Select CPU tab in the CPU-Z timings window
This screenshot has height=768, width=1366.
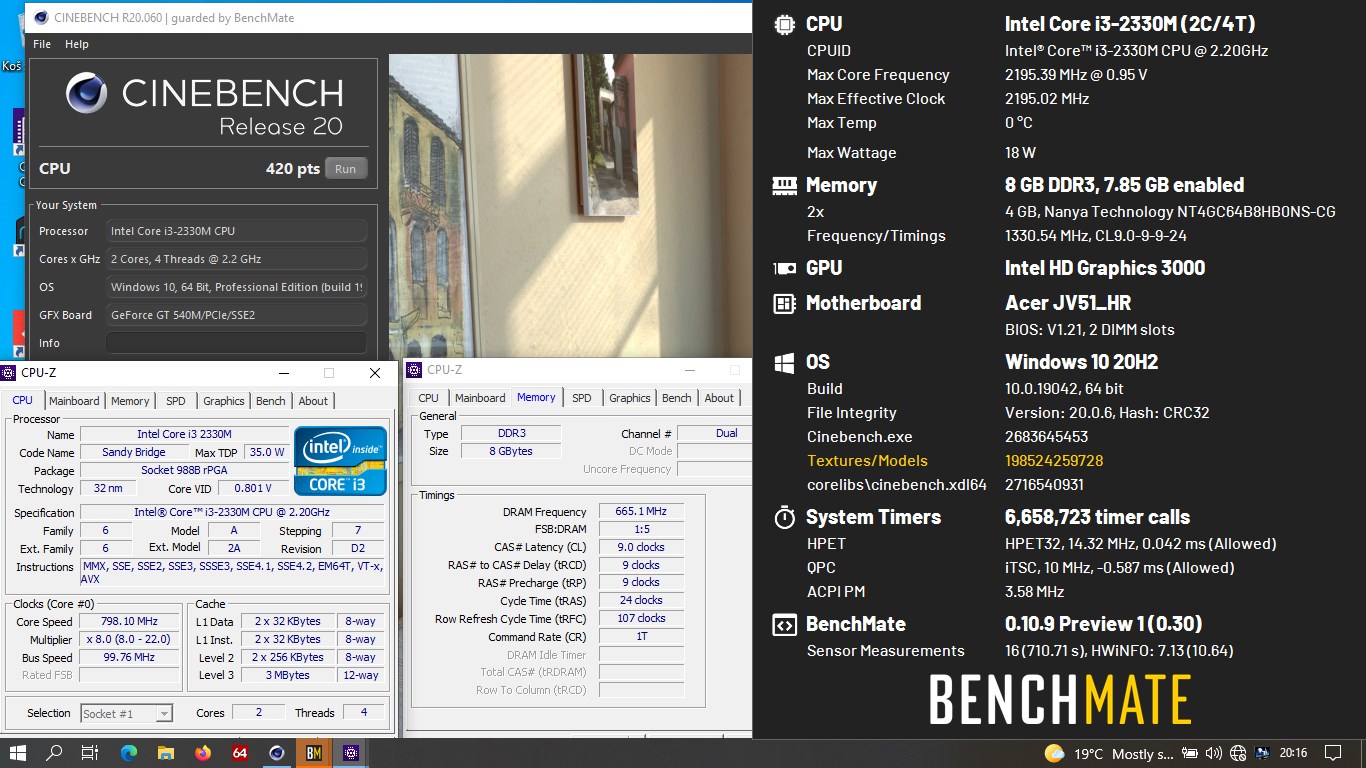[x=429, y=398]
